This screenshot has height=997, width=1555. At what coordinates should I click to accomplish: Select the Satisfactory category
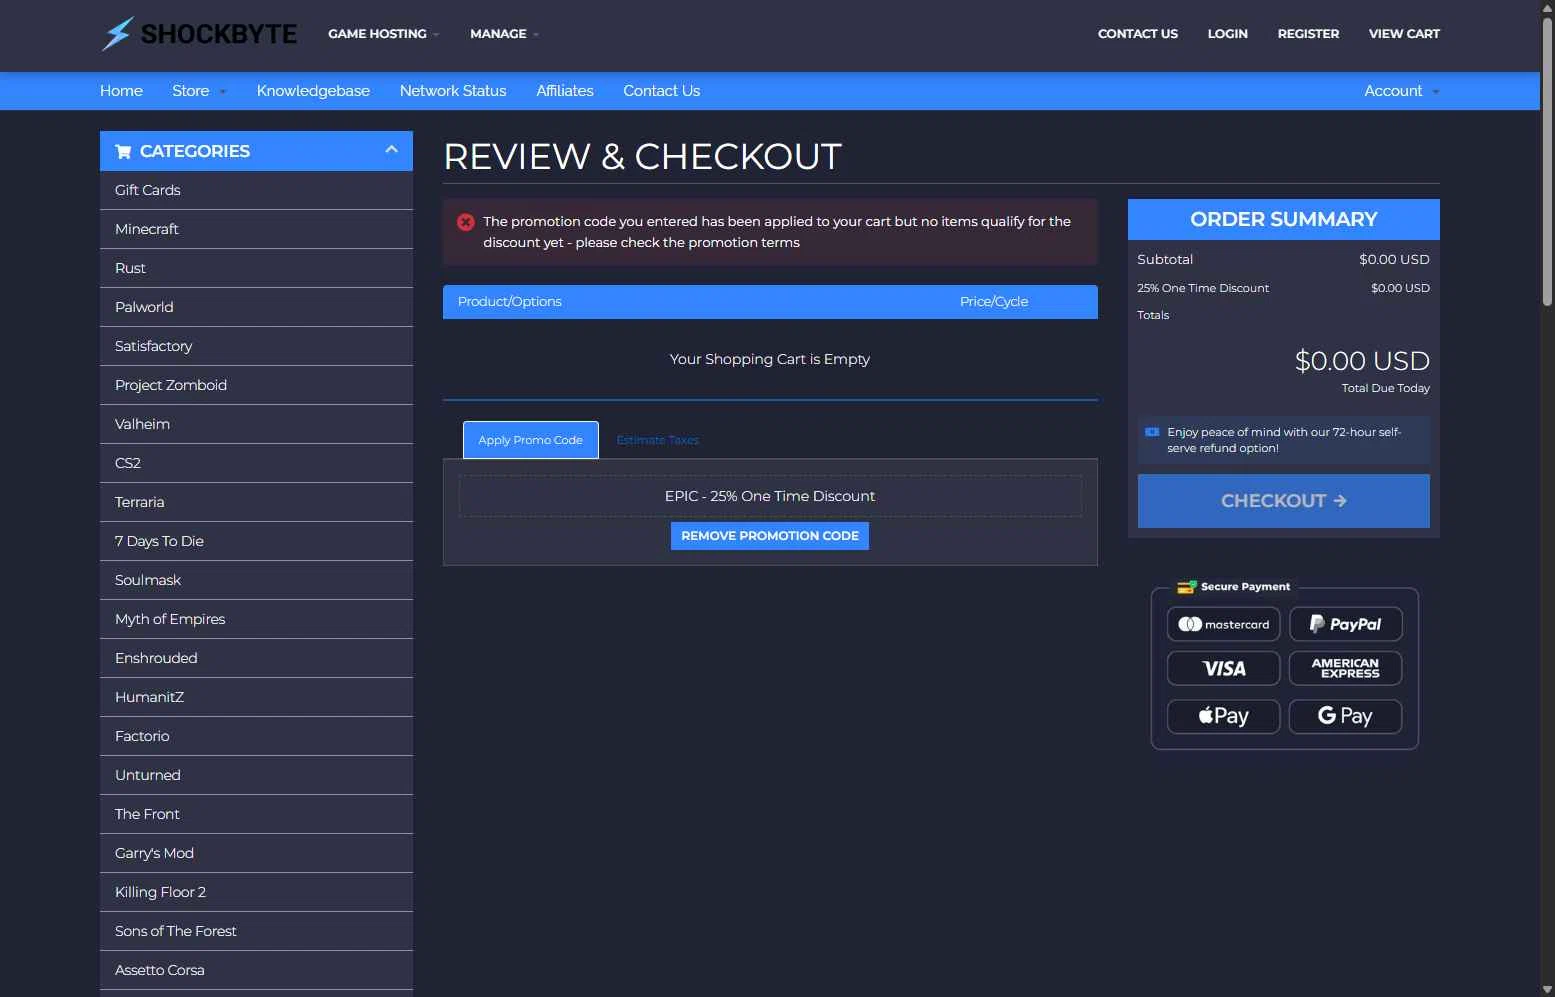[x=256, y=346]
